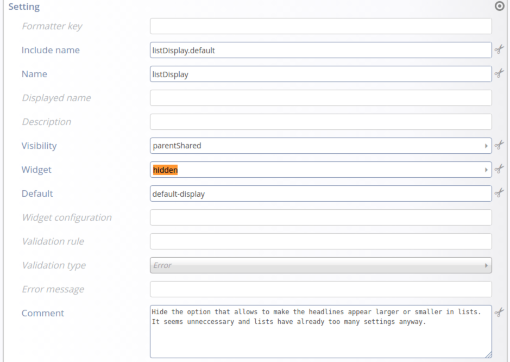Open the Widget dropdown showing hidden

pos(321,170)
